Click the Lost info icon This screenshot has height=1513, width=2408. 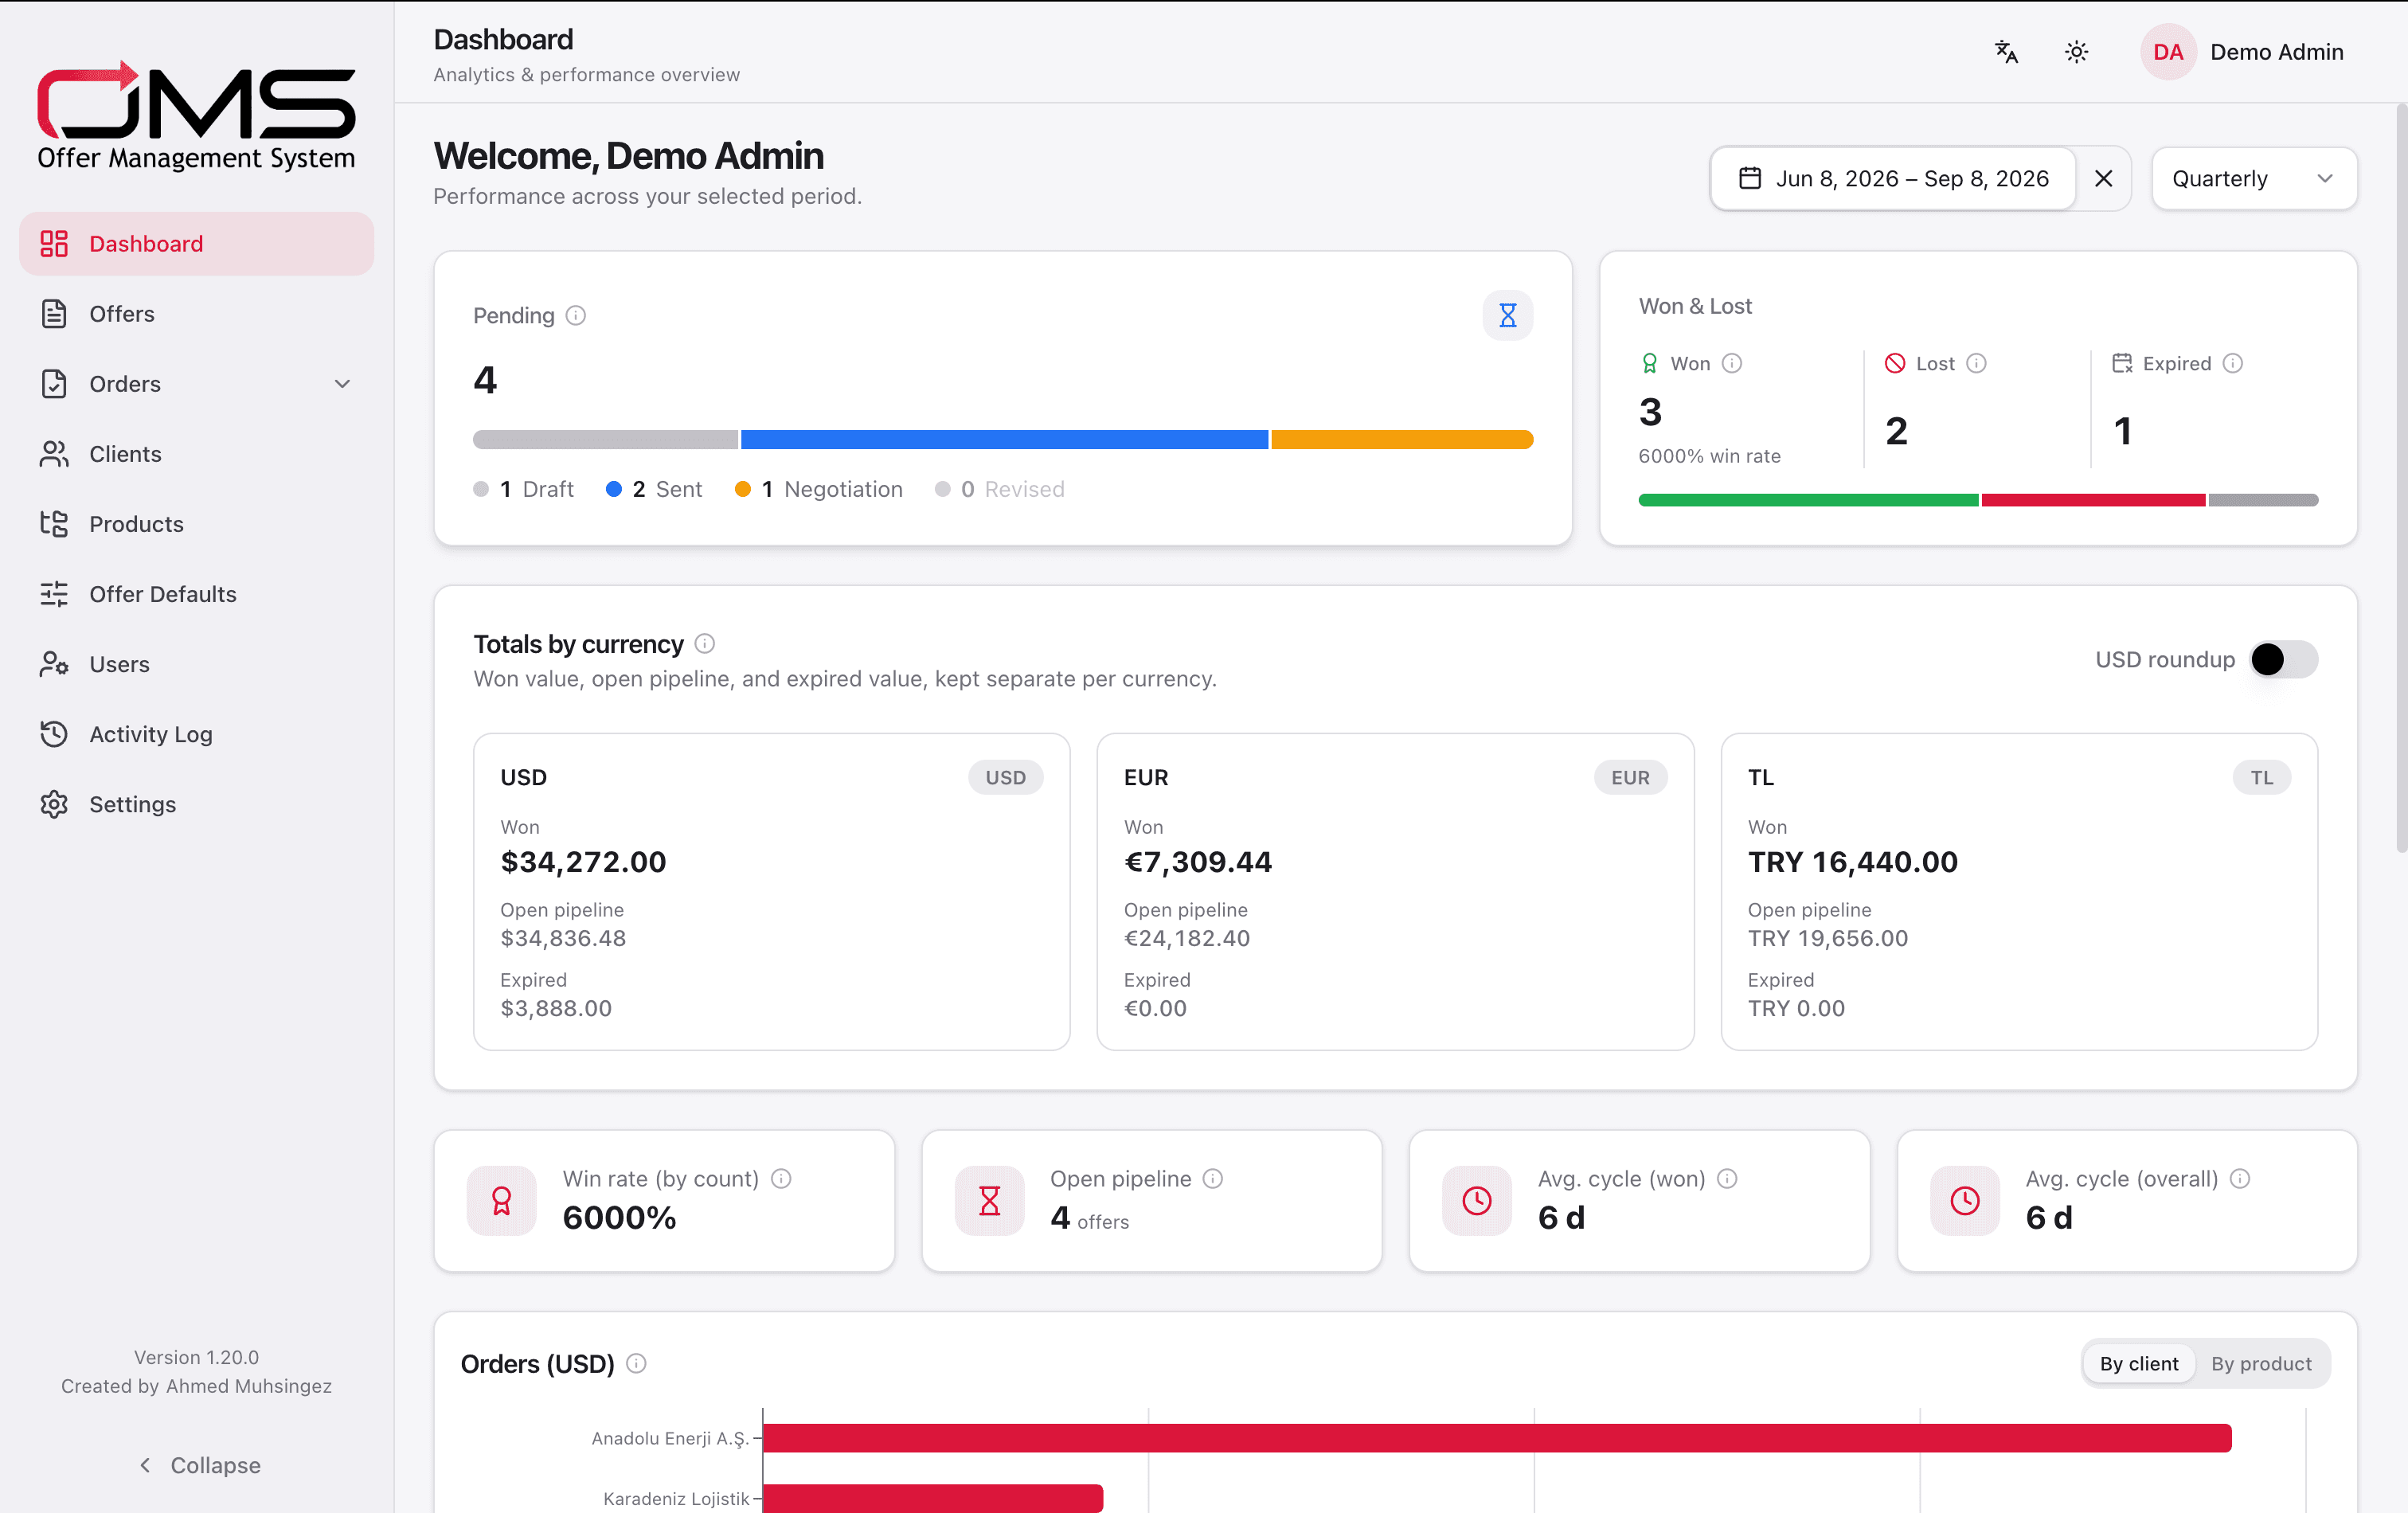click(x=1976, y=363)
